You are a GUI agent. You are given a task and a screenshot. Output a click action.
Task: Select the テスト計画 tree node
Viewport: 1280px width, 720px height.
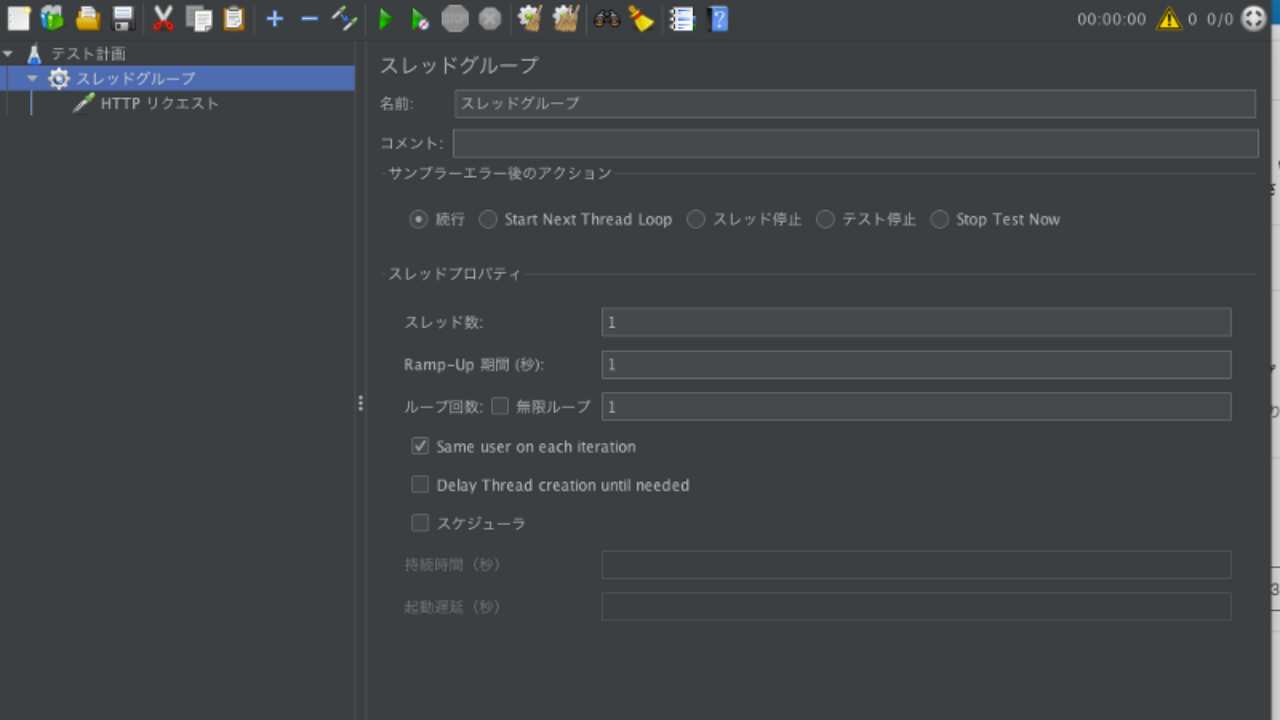88,54
